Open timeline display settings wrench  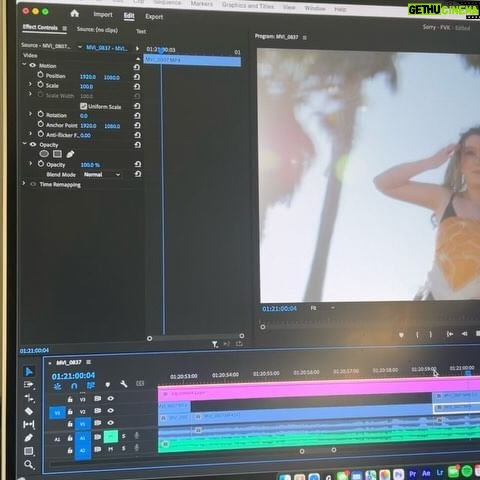pyautogui.click(x=124, y=384)
